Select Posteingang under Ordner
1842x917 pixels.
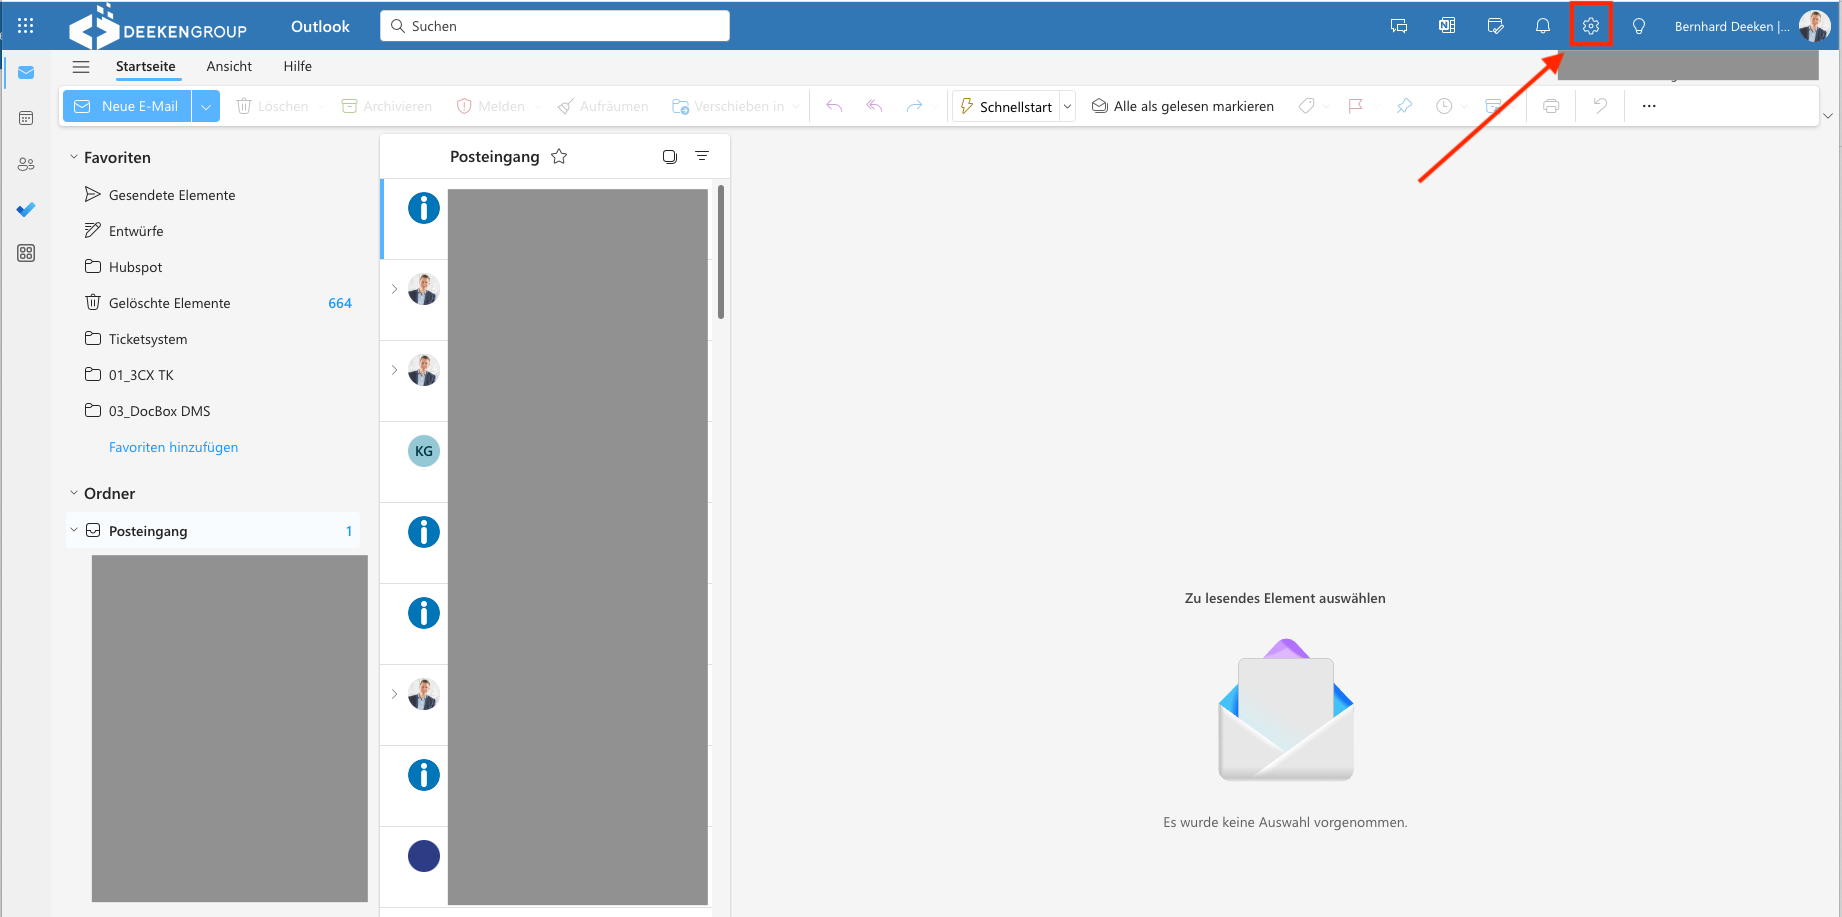[213, 530]
